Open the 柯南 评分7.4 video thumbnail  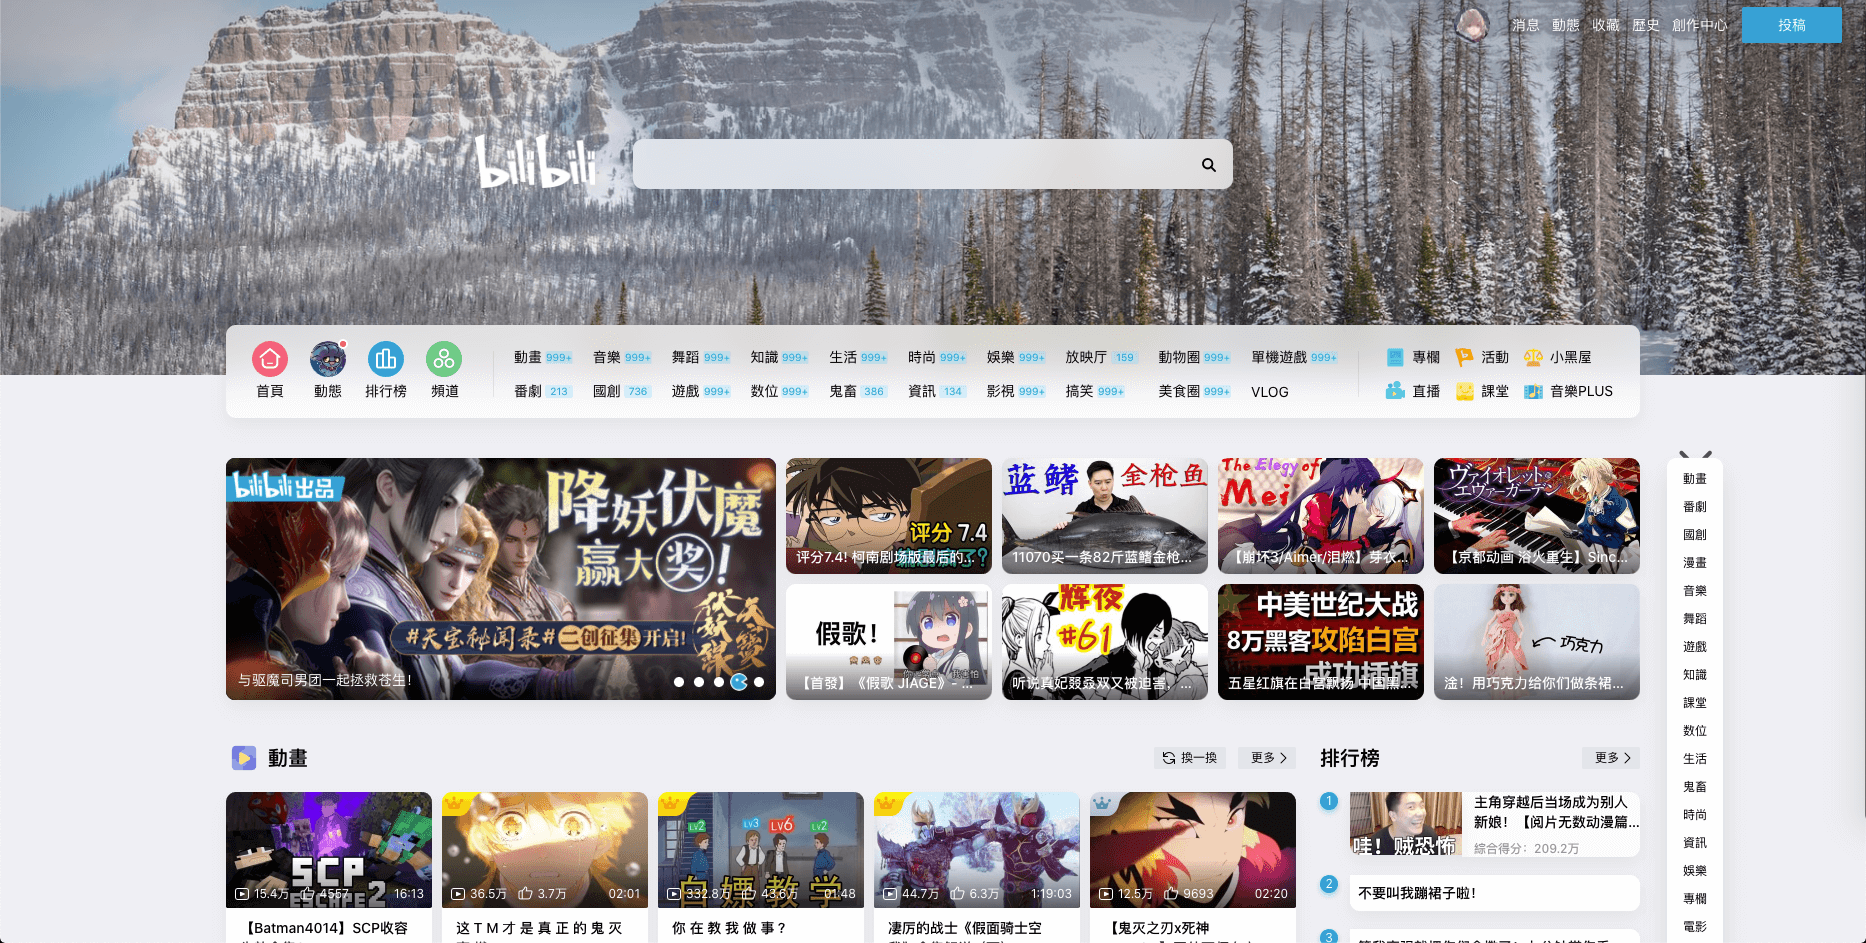coord(889,516)
